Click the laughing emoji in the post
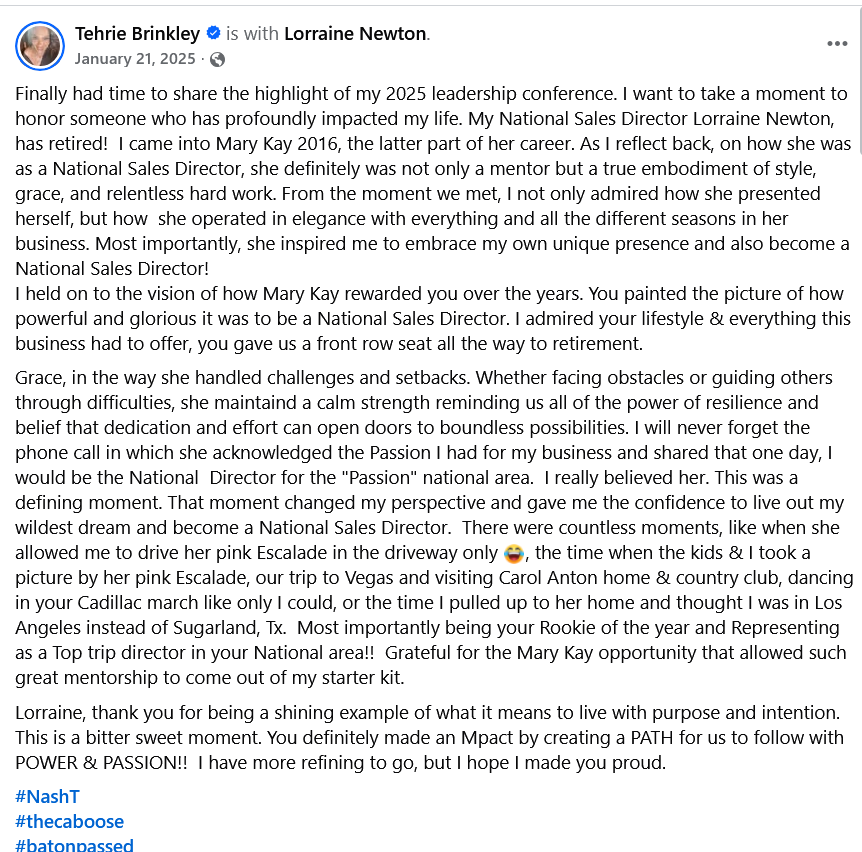 [515, 553]
